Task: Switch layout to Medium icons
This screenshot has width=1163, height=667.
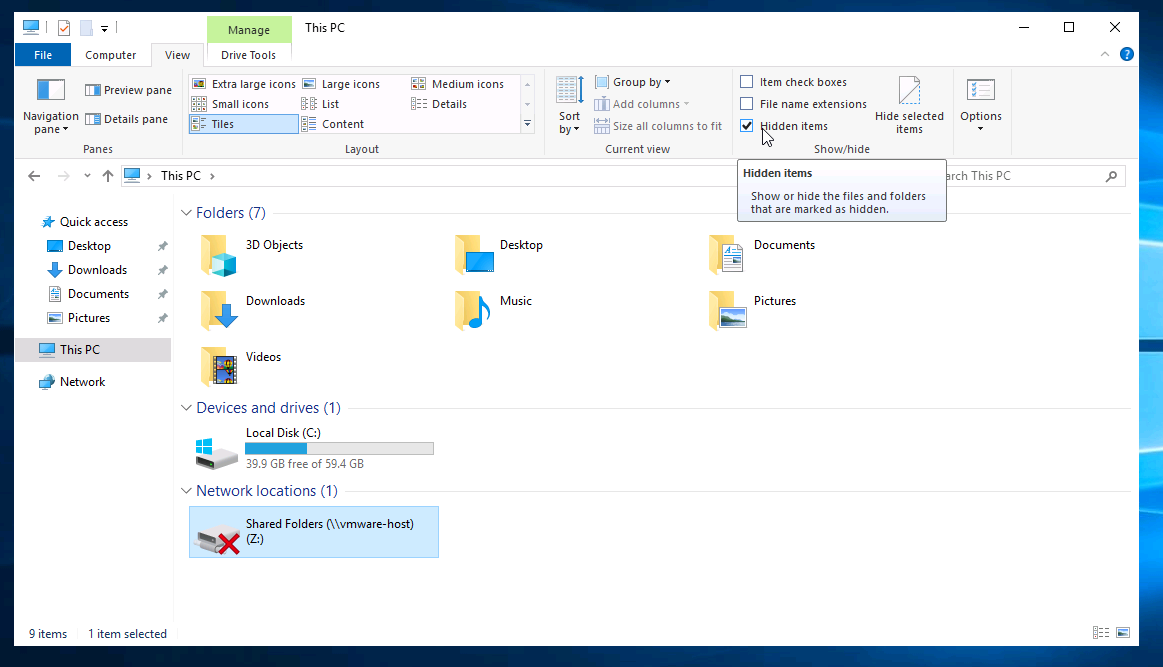Action: click(458, 84)
